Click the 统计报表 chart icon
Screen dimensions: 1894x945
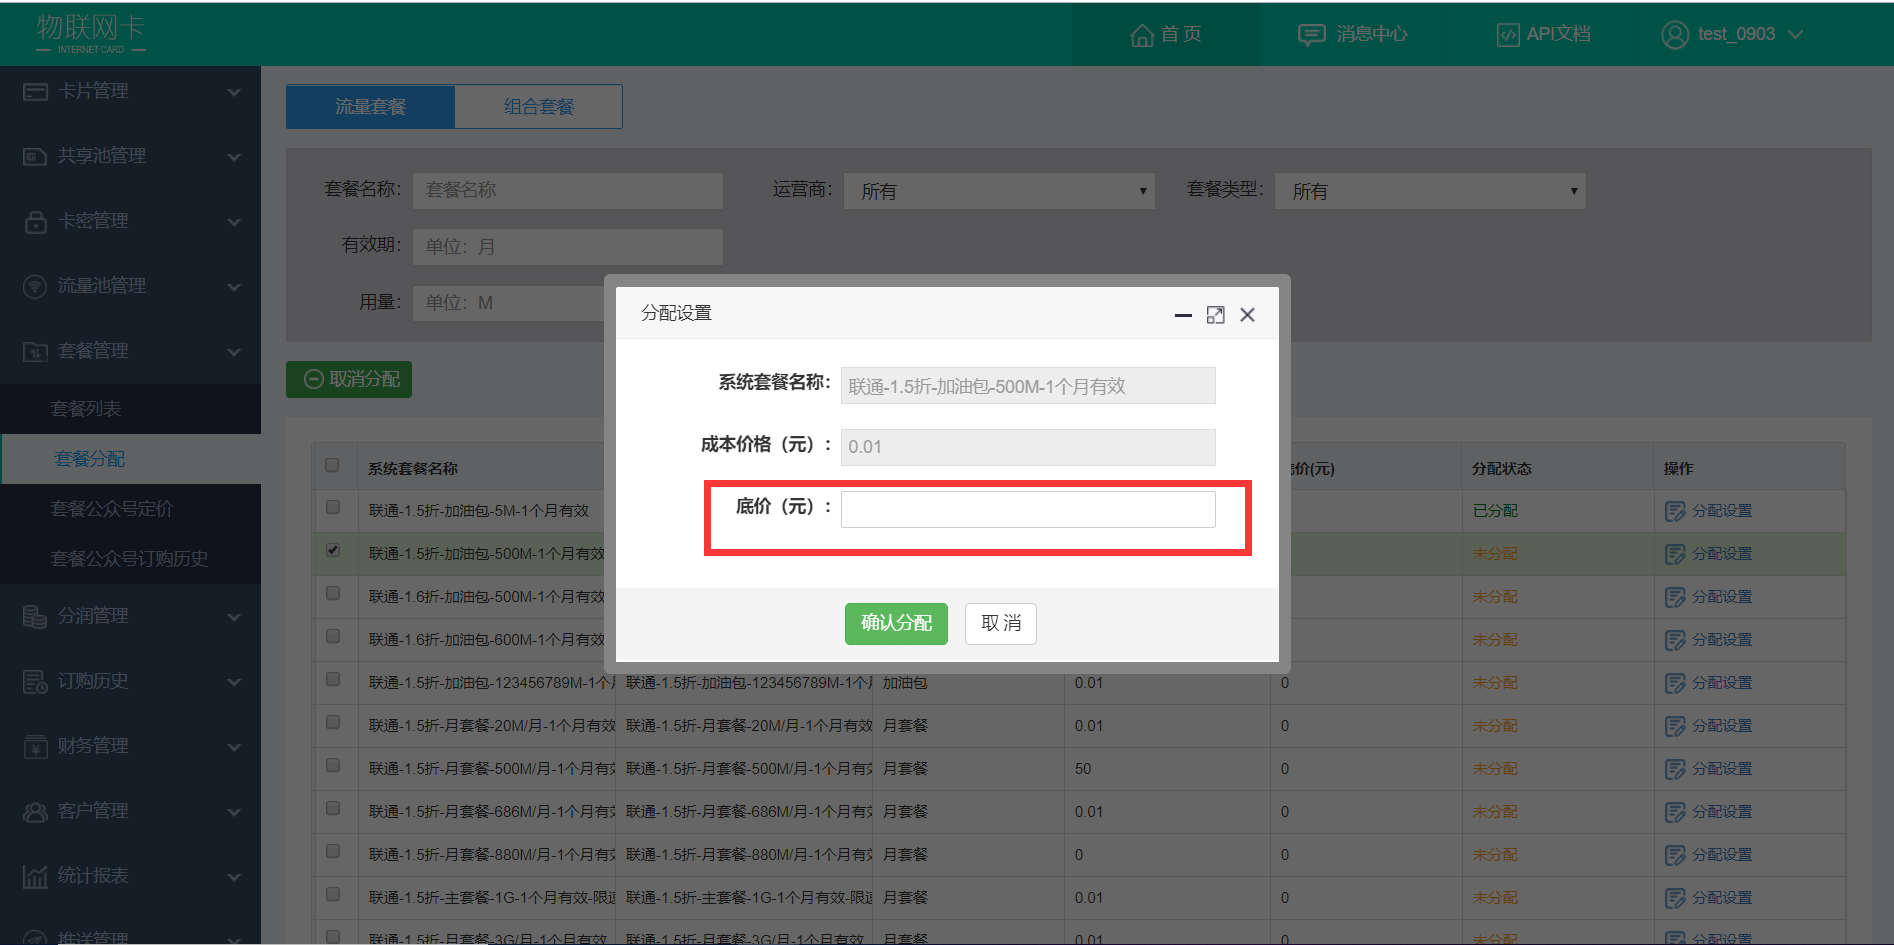click(x=35, y=877)
